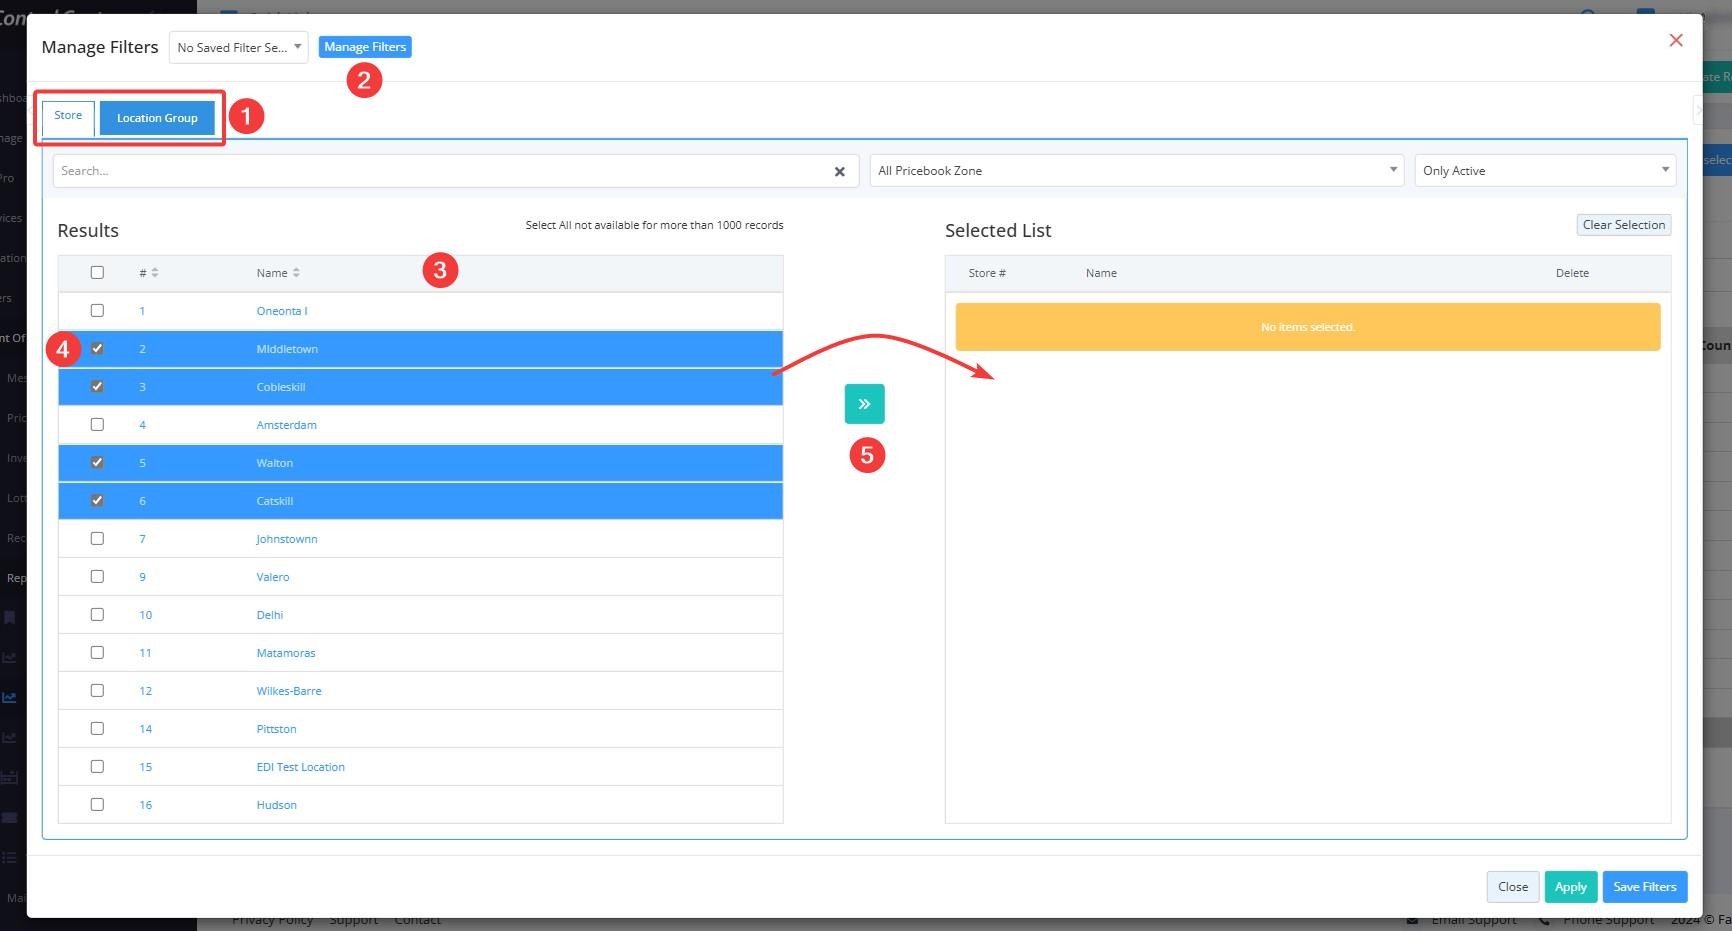Image resolution: width=1732 pixels, height=931 pixels.
Task: Toggle the select-all checkbox in the Results header
Action: click(x=97, y=272)
